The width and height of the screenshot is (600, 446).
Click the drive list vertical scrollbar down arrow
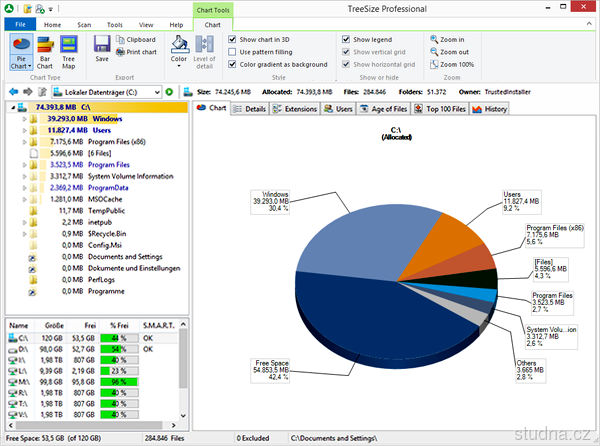coord(183,415)
